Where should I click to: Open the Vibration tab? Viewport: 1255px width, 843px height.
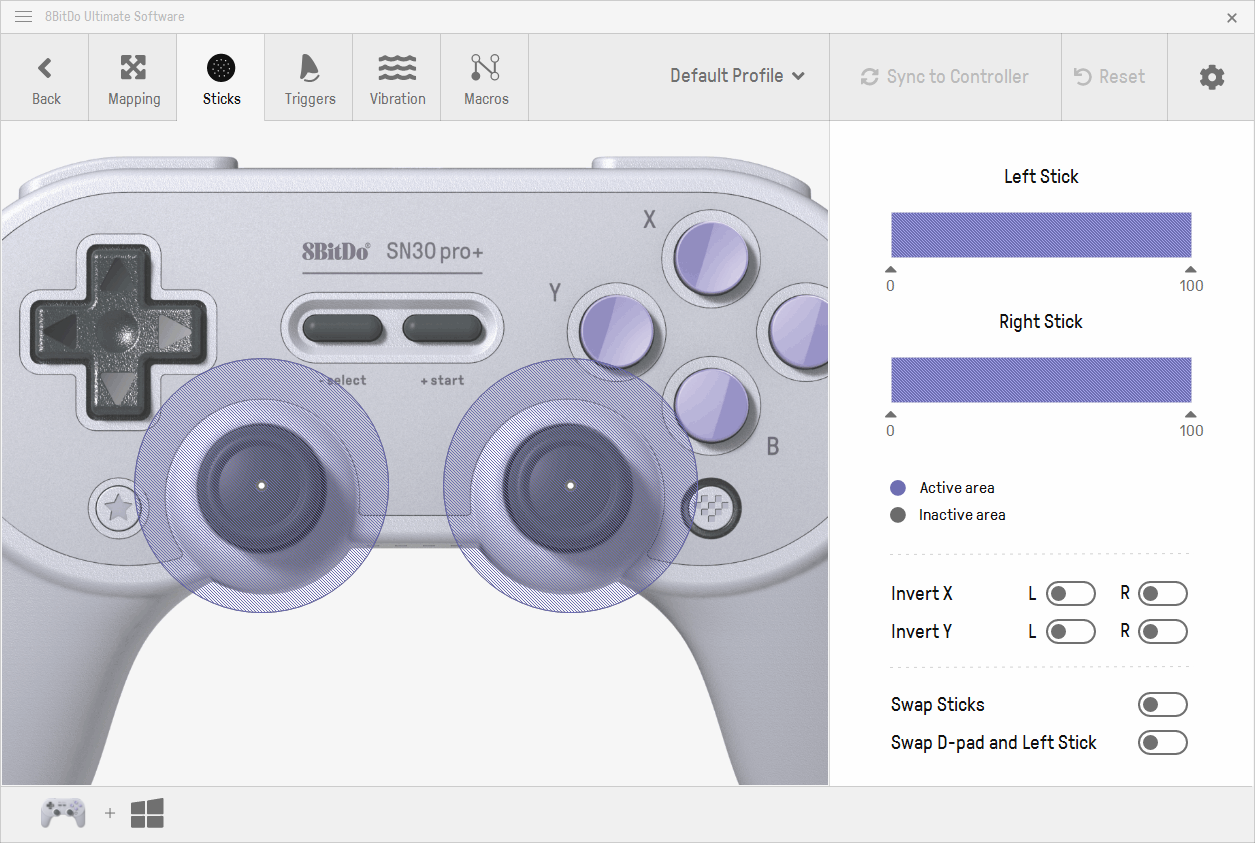397,78
